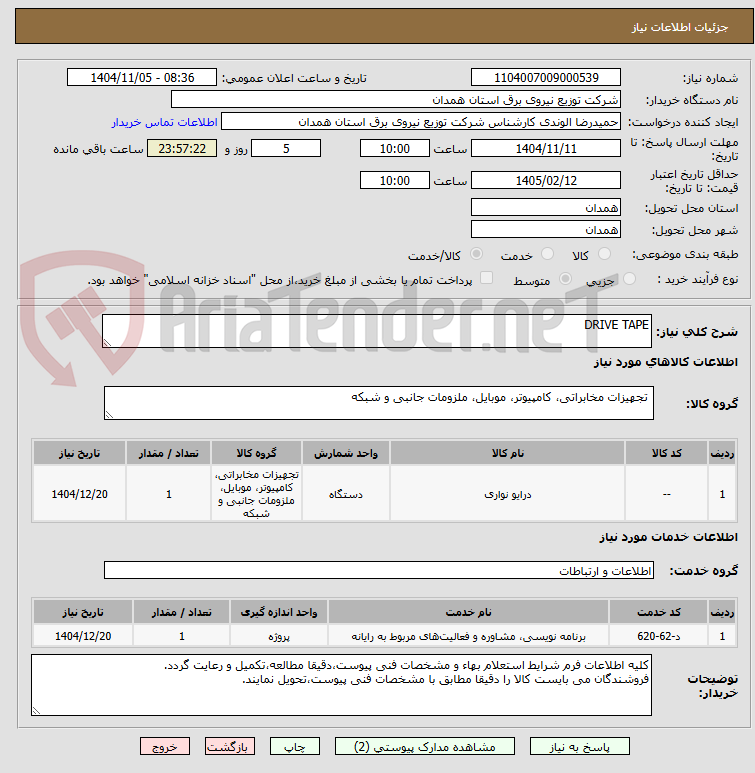Image resolution: width=755 pixels, height=773 pixels.
Task: Toggle the اسناد خزانه اسلامی payment checkbox
Action: tap(487, 278)
